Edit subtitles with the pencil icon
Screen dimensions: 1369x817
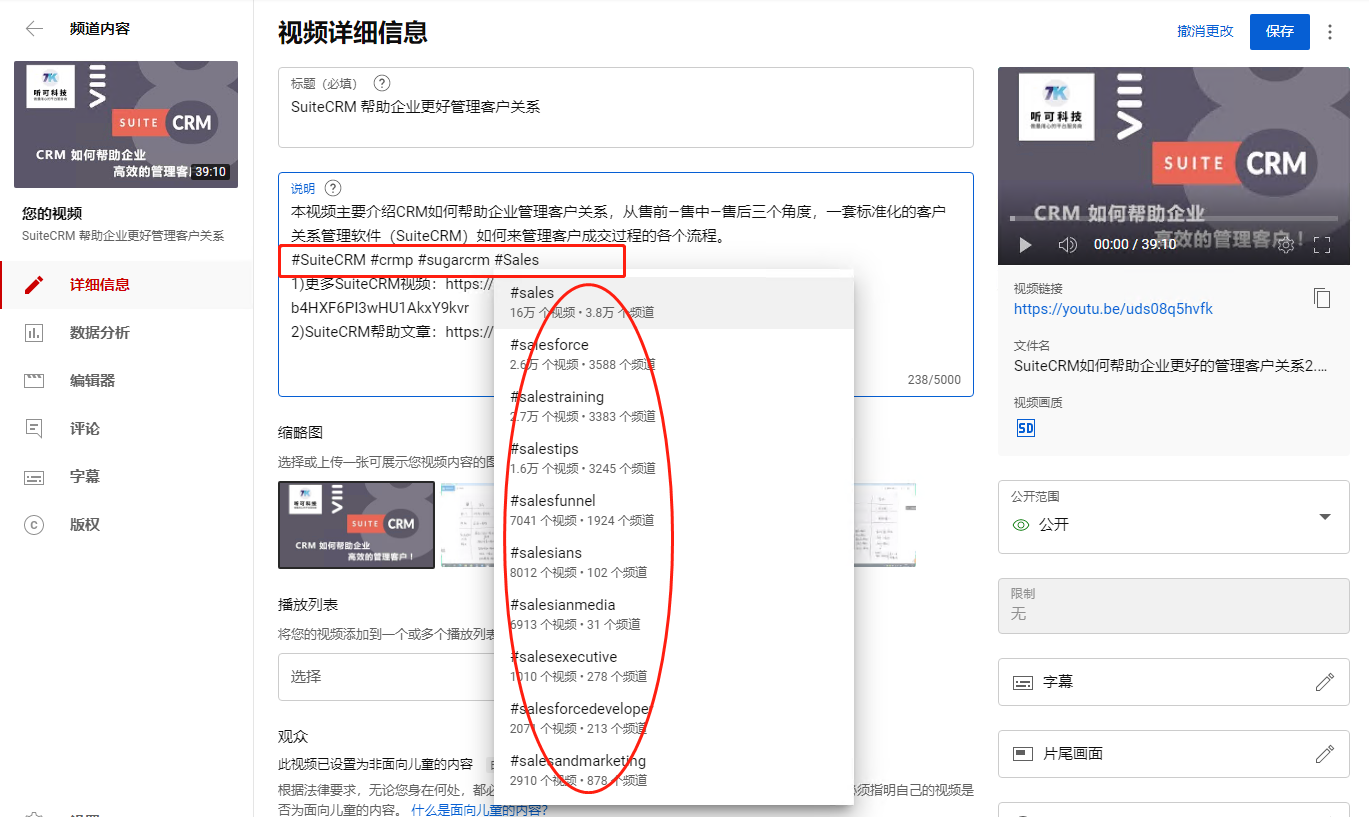tap(1324, 682)
